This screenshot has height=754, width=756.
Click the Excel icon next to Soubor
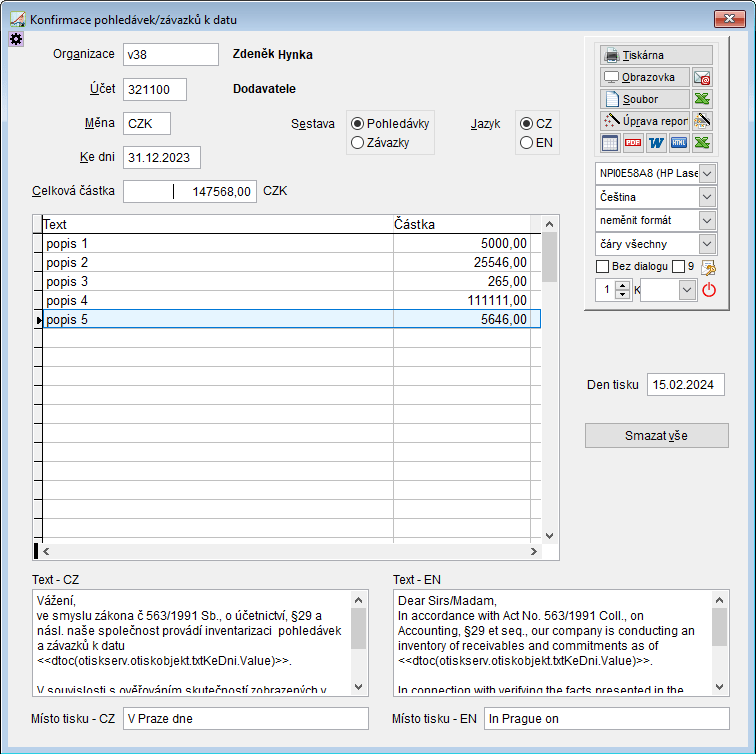click(x=702, y=99)
